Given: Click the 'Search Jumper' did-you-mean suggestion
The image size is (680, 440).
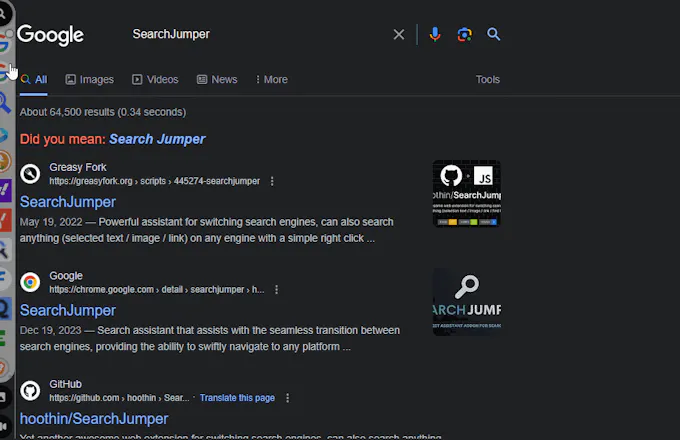Looking at the screenshot, I should (157, 139).
